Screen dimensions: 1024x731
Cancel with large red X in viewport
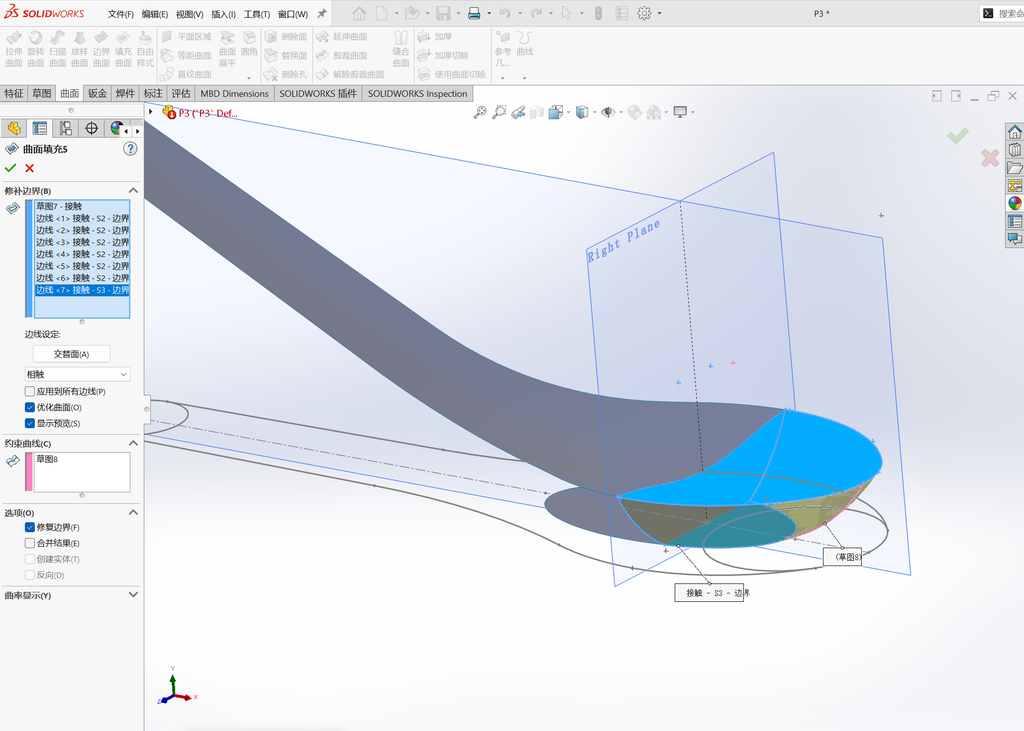(x=990, y=157)
